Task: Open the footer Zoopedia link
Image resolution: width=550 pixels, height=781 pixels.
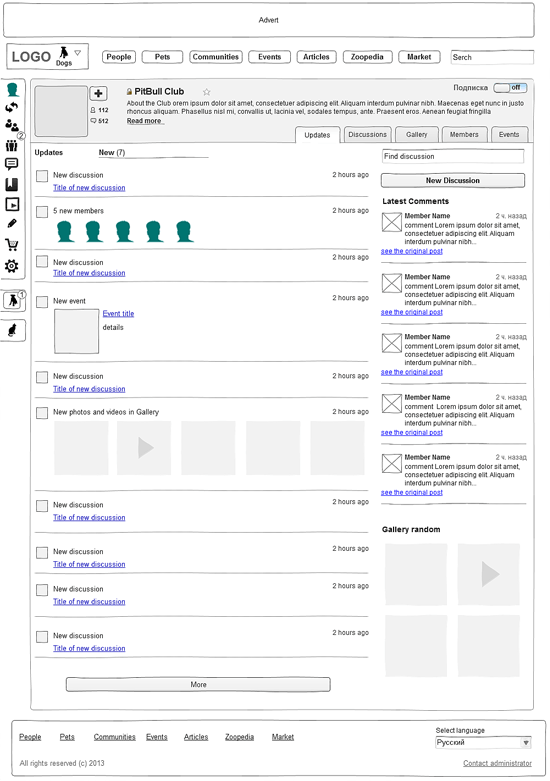Action: (239, 737)
